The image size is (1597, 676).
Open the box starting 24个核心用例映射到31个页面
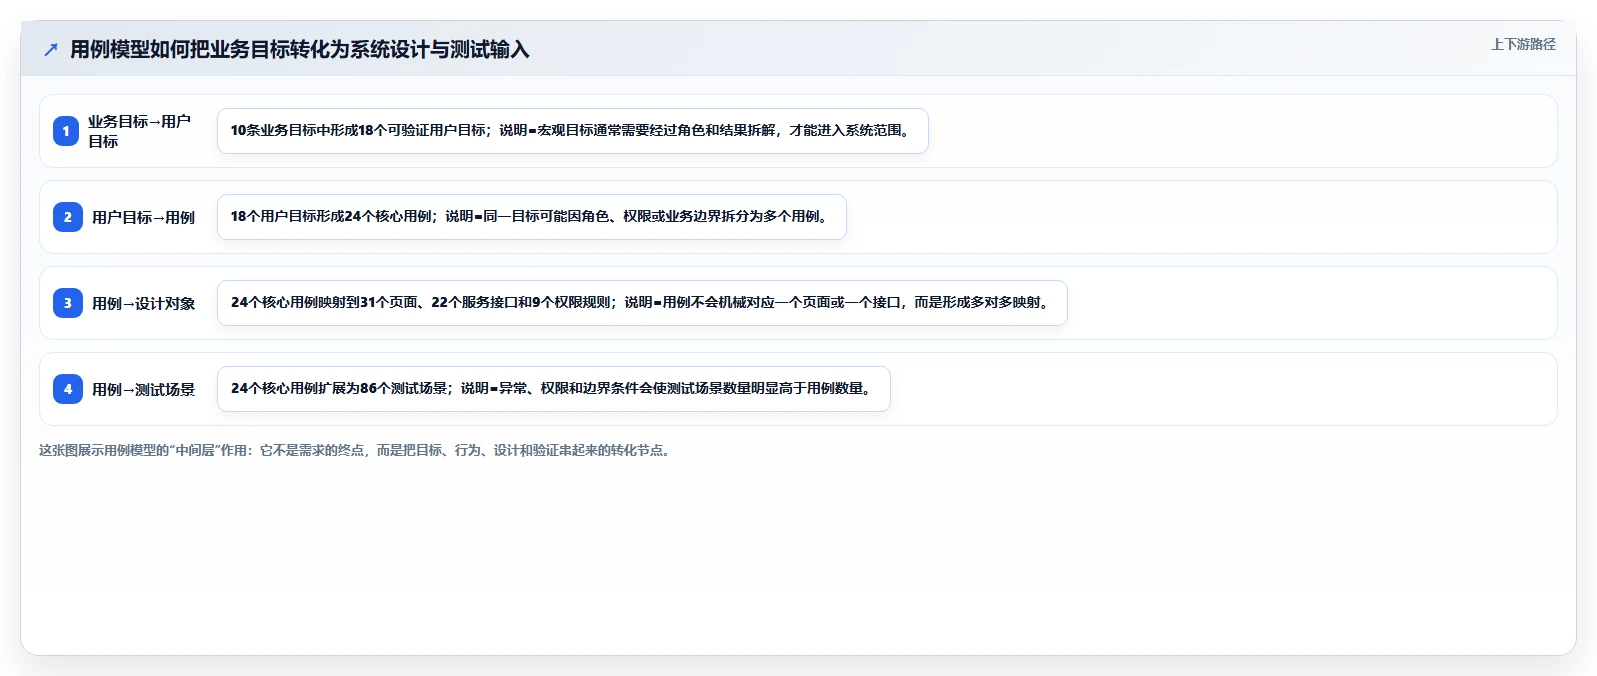[x=642, y=303]
